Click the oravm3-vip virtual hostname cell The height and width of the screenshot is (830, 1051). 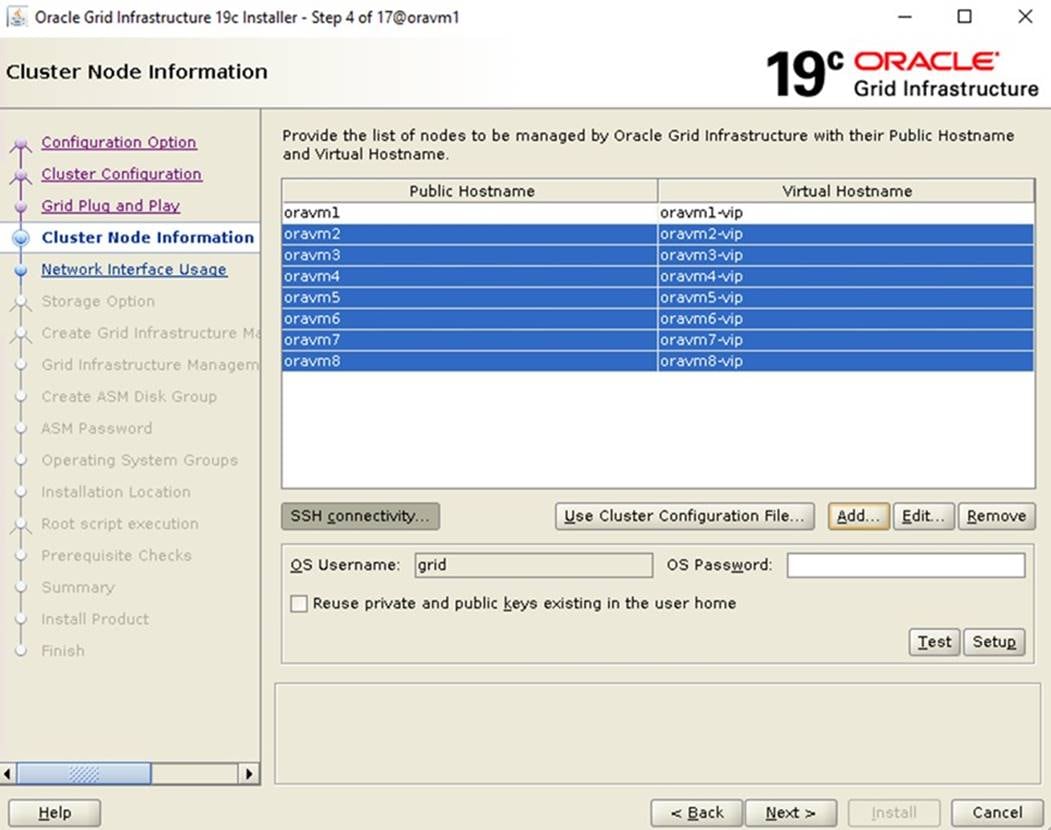[x=847, y=255]
